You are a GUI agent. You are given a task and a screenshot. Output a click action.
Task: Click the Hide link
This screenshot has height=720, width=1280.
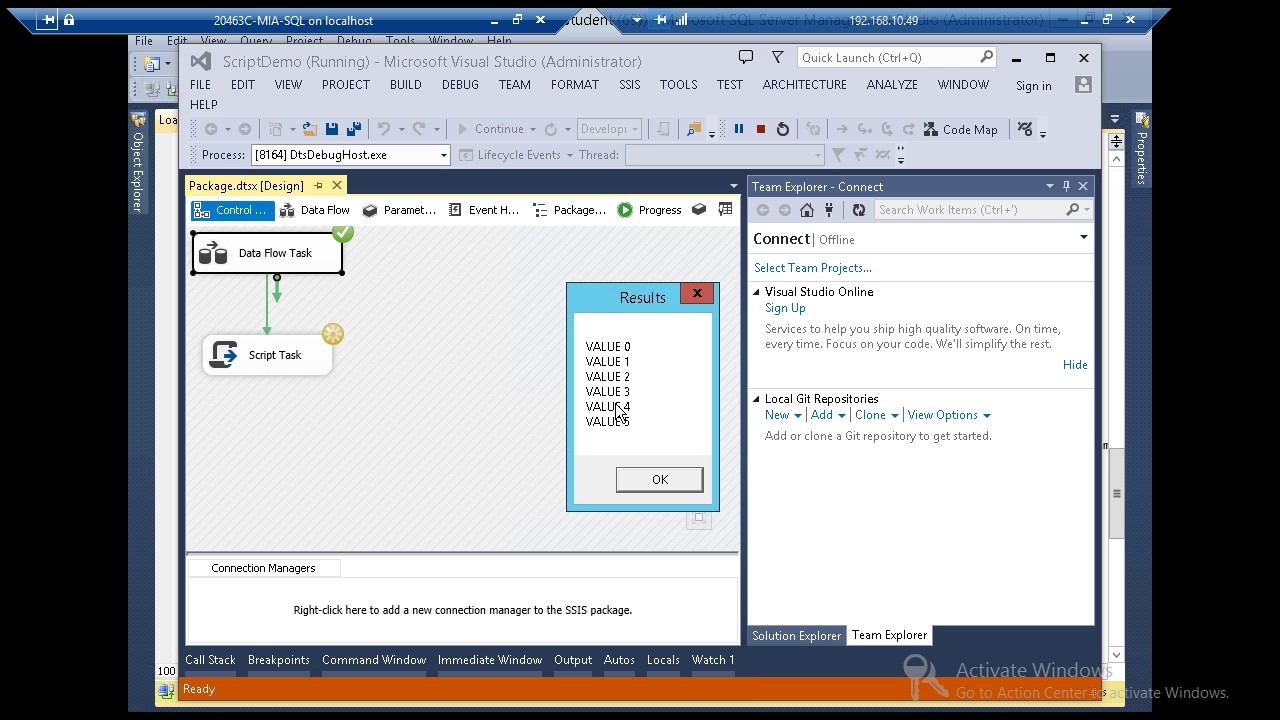point(1075,365)
